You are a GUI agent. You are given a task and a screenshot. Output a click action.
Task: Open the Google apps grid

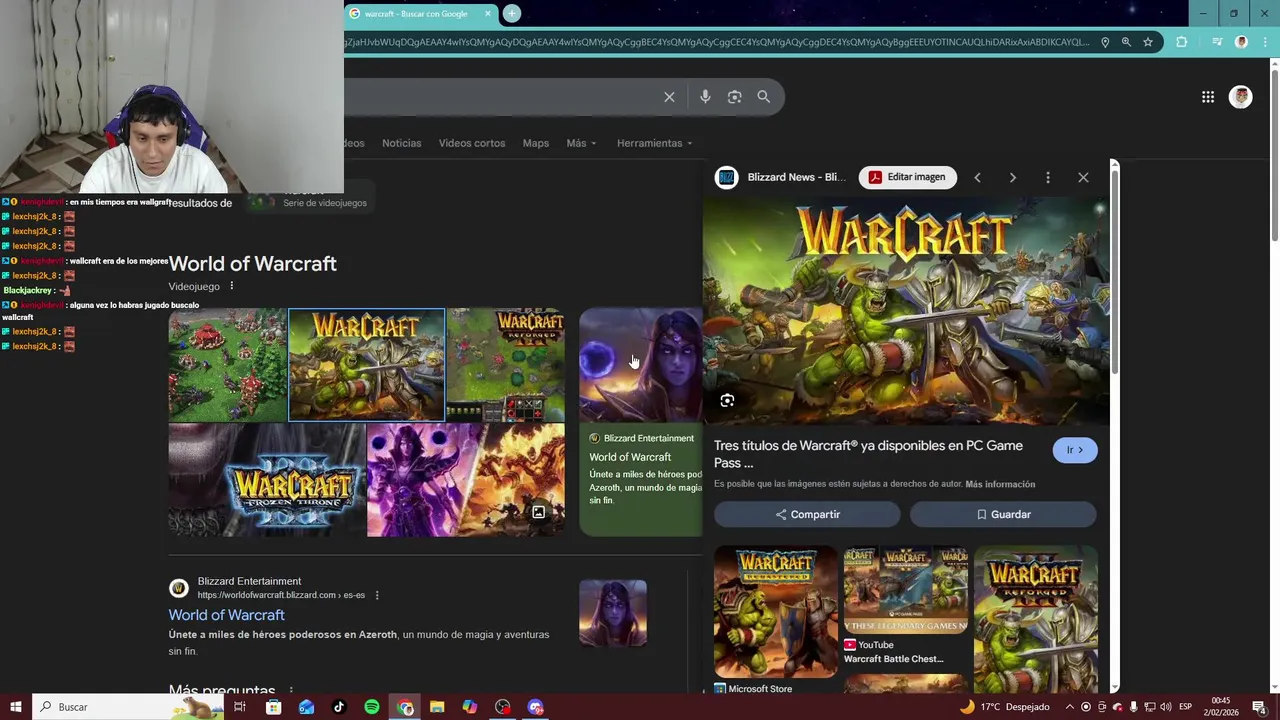point(1208,97)
